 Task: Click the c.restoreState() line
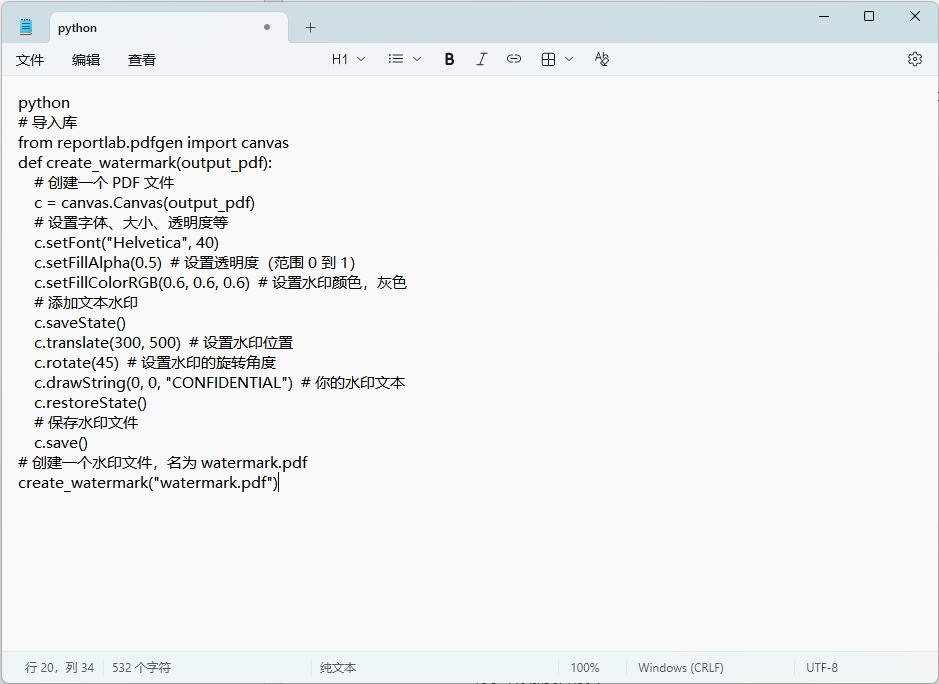(90, 403)
